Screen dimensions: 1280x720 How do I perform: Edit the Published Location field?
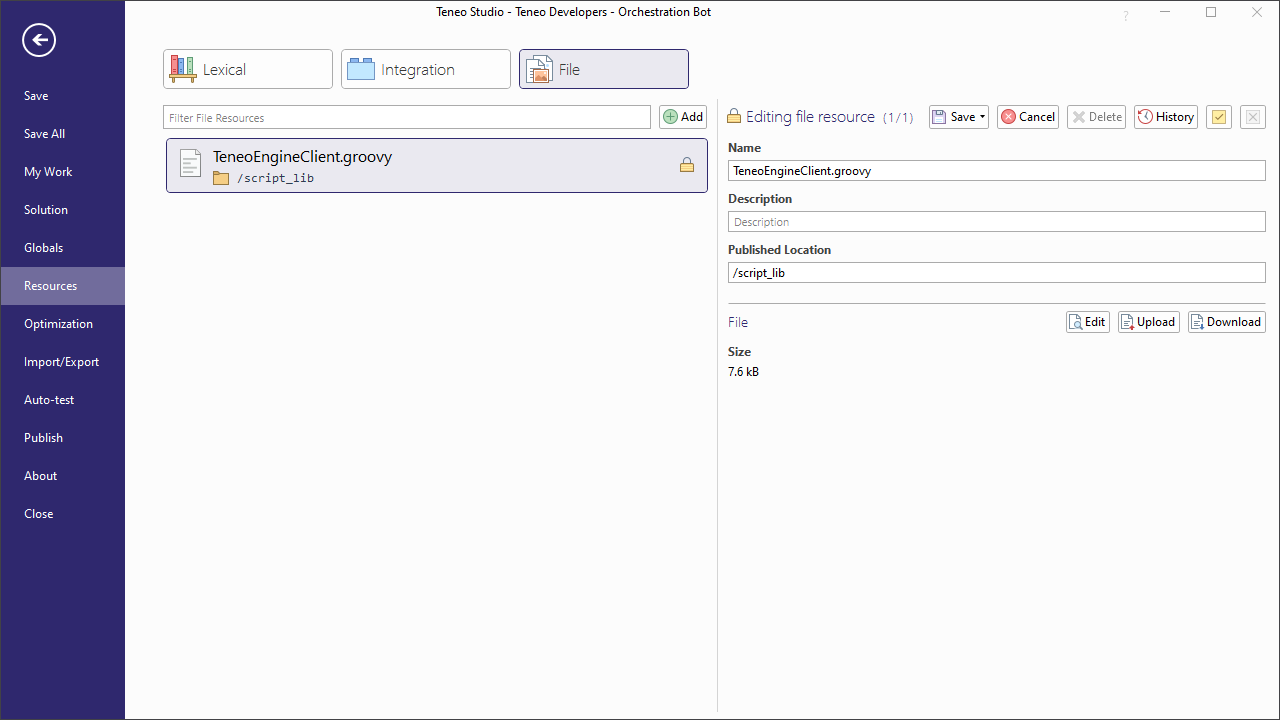point(997,273)
